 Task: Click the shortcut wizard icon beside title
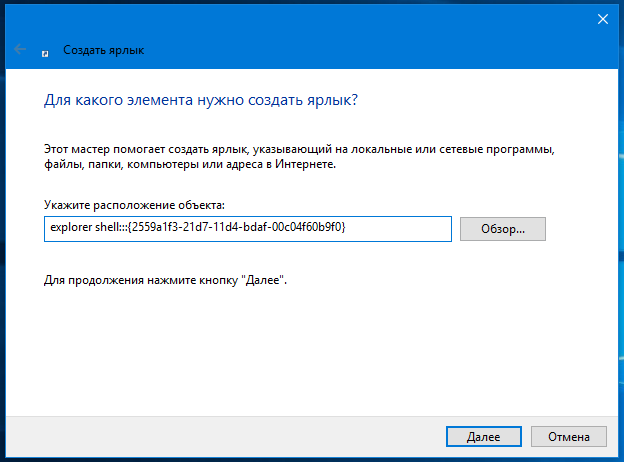click(x=45, y=54)
